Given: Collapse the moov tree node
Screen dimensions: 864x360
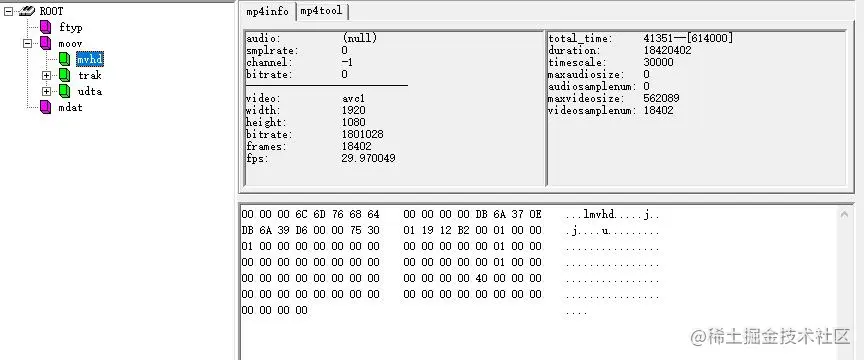Looking at the screenshot, I should 28,43.
